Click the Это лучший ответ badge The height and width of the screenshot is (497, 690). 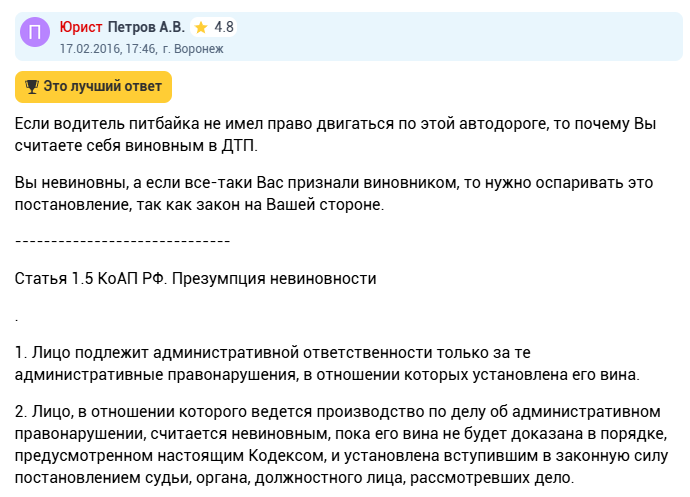[93, 87]
